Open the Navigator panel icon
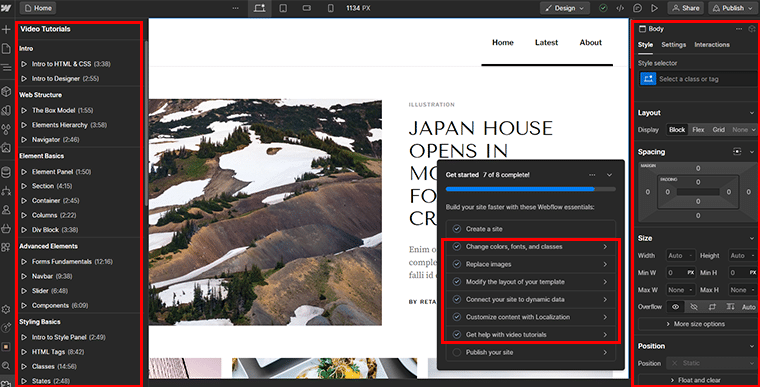 [6, 68]
